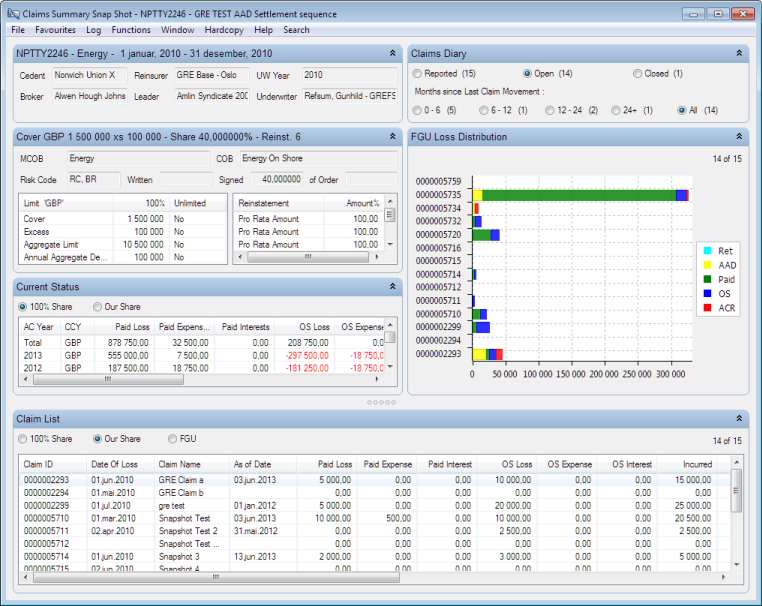Select claim row 0000005710 Snapshot Test
The width and height of the screenshot is (762, 606).
374,519
